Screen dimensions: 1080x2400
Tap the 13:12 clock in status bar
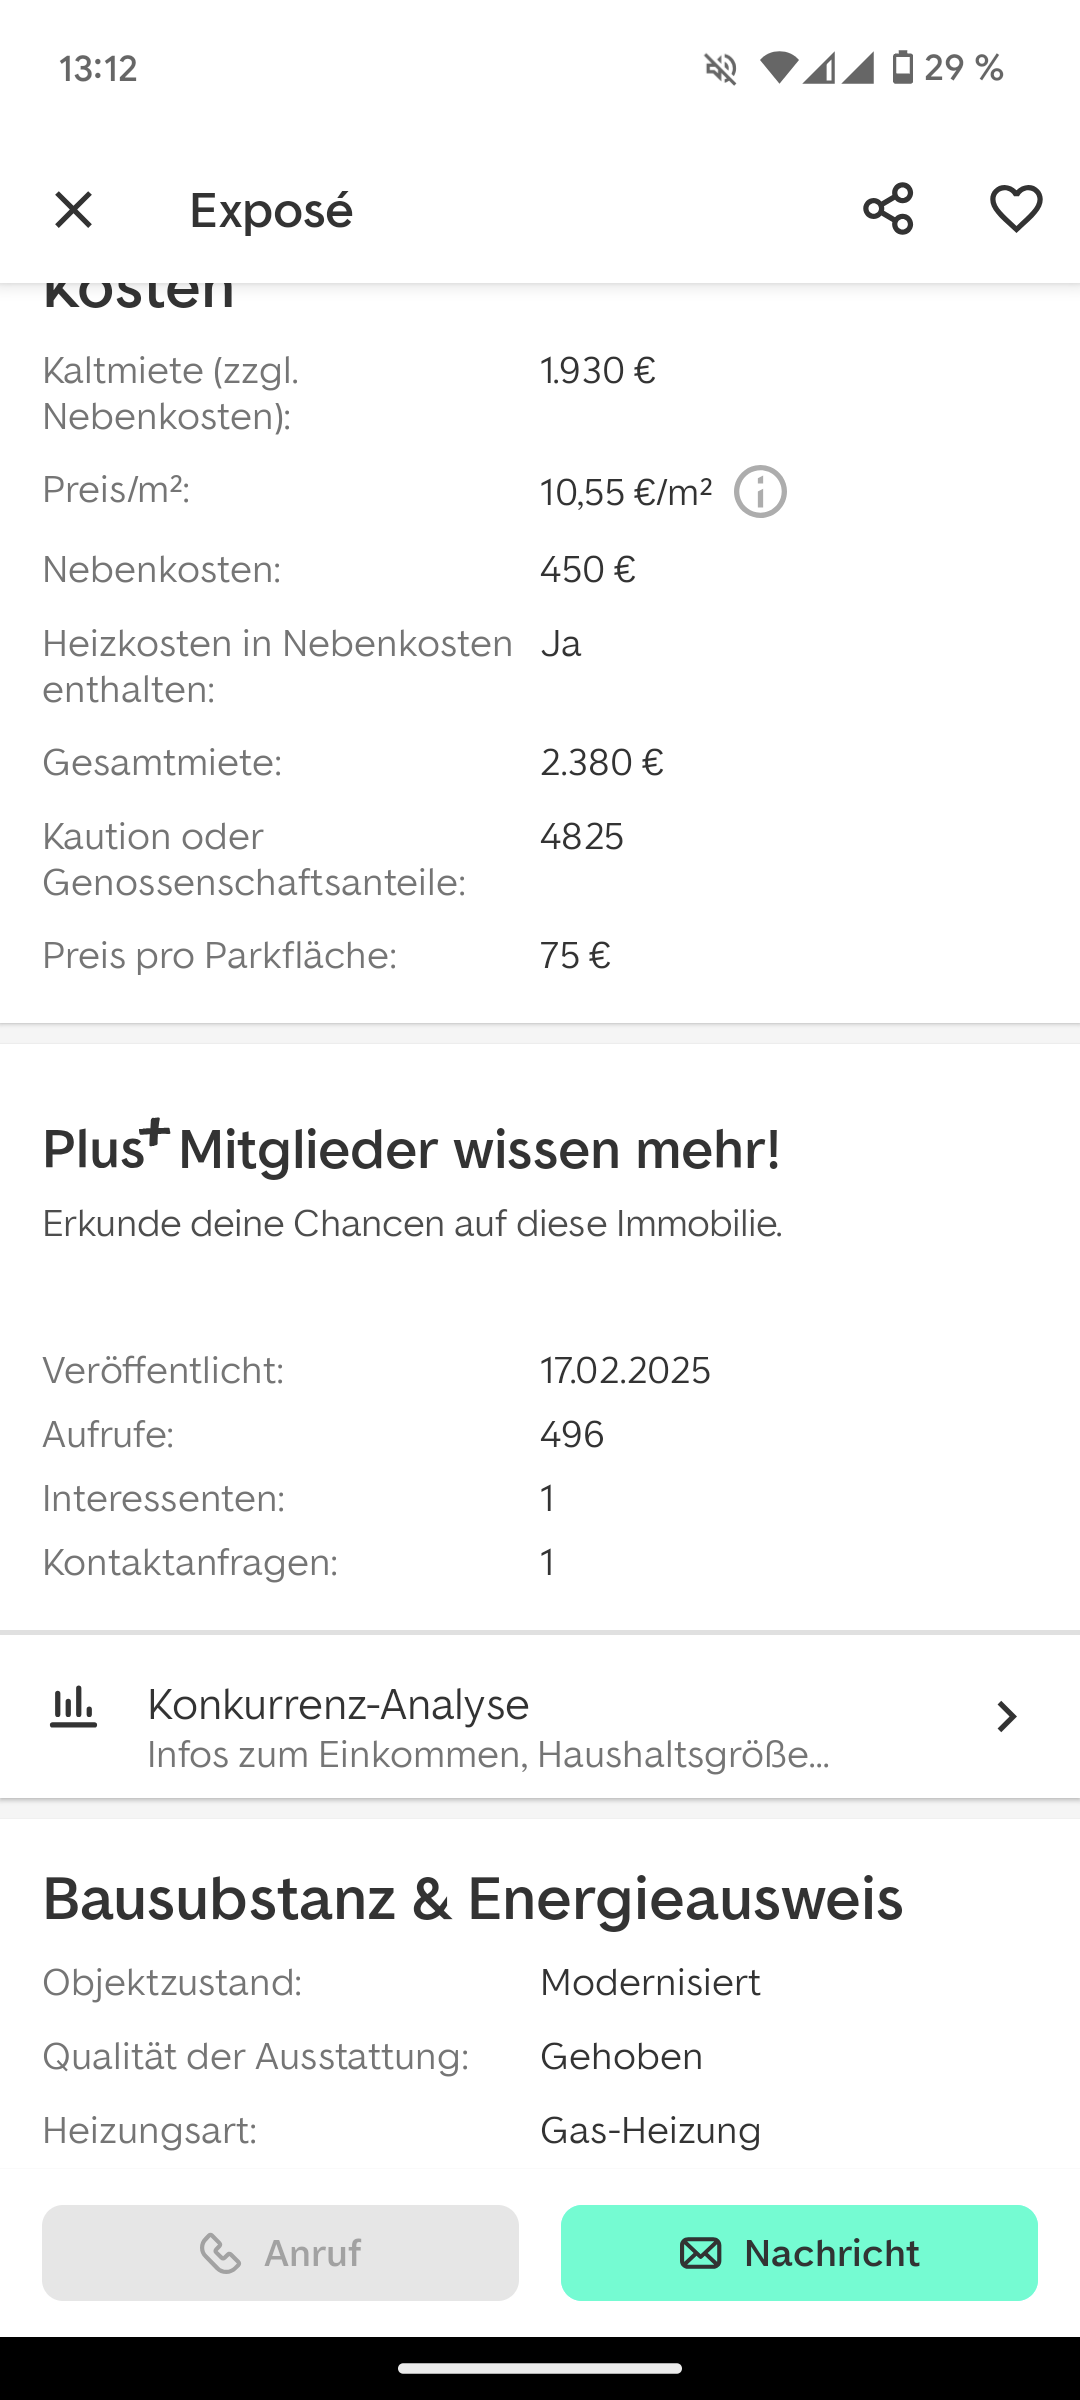pos(98,68)
